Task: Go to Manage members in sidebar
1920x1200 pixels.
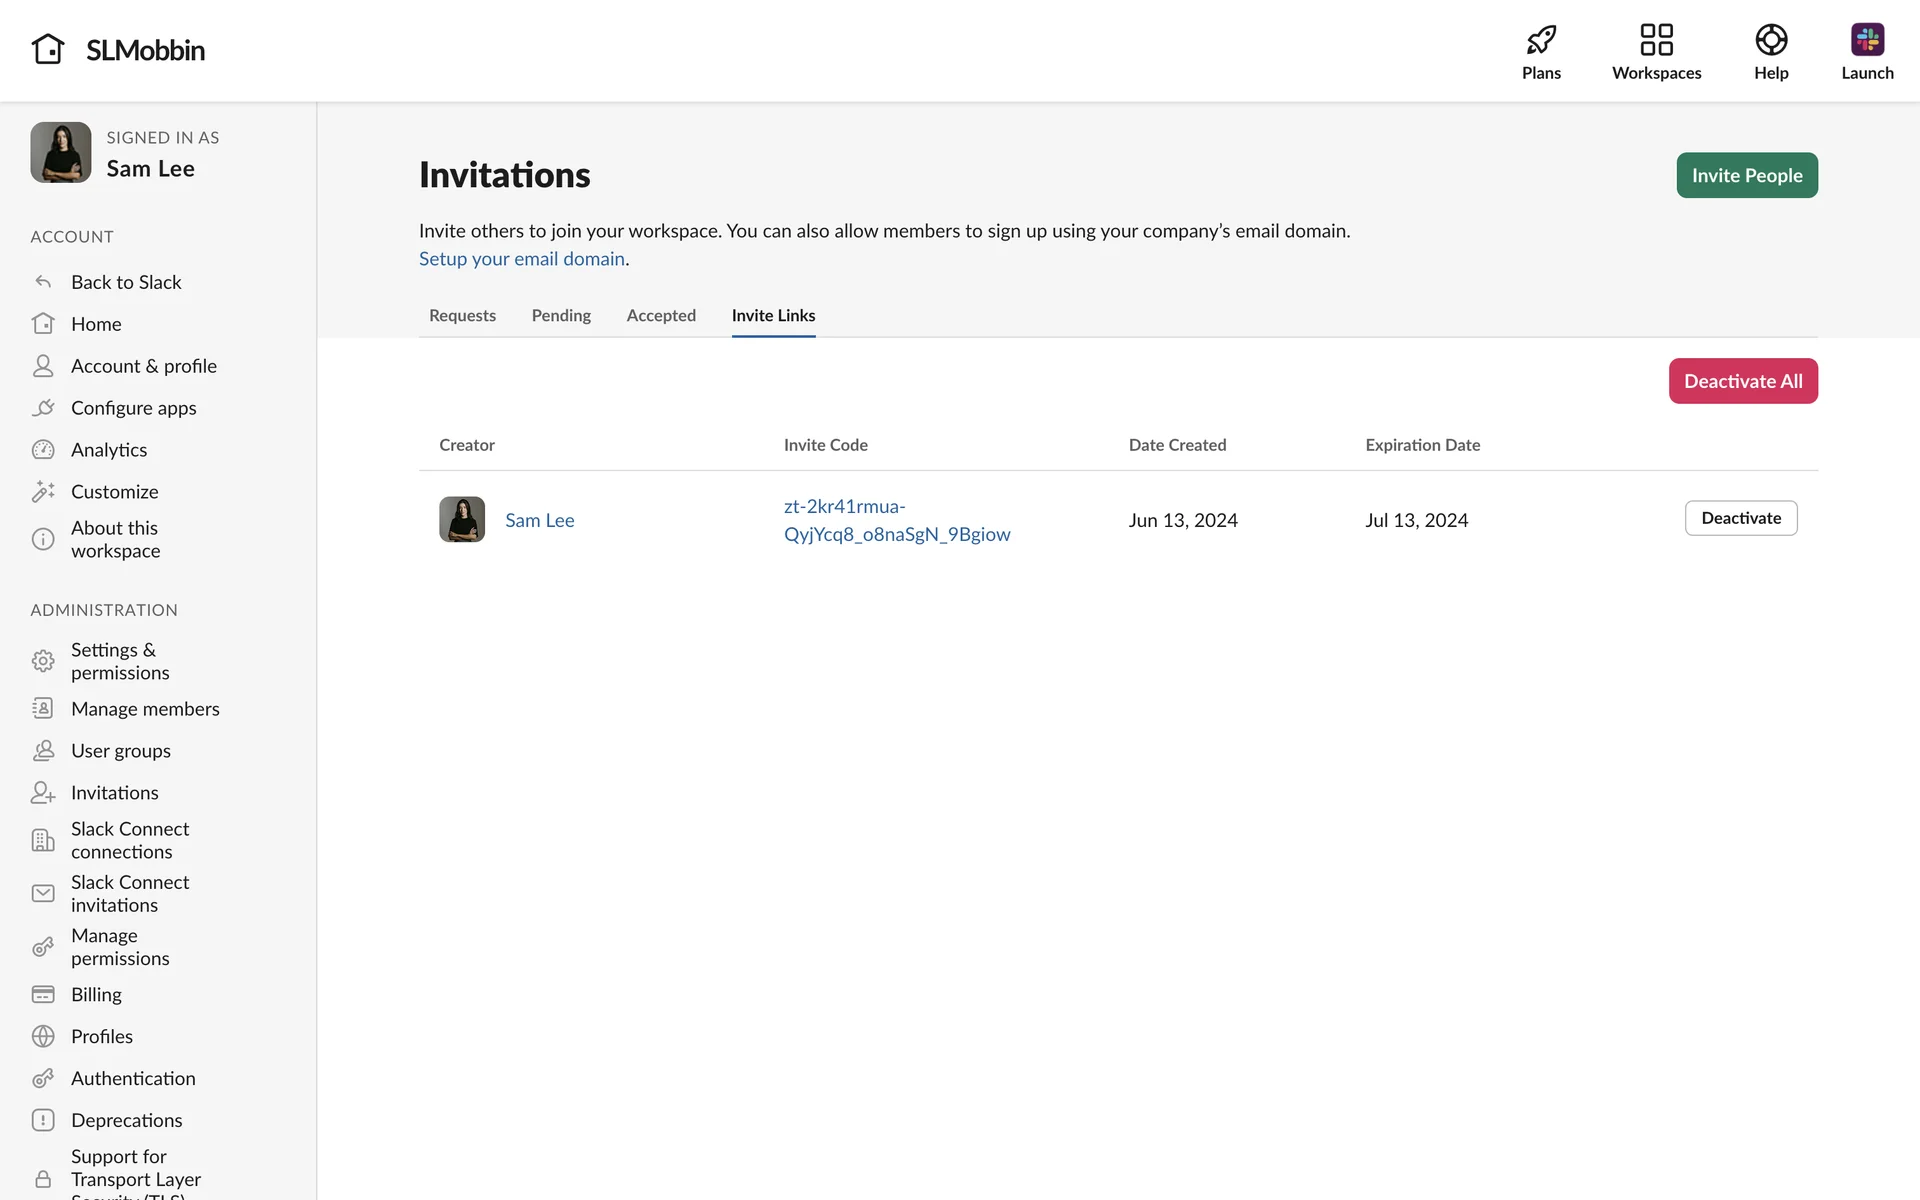Action: pyautogui.click(x=145, y=709)
